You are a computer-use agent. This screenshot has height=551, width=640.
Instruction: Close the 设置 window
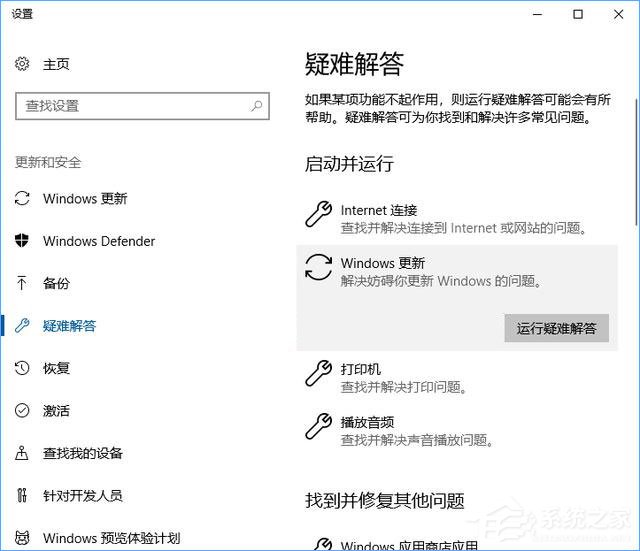pos(618,14)
